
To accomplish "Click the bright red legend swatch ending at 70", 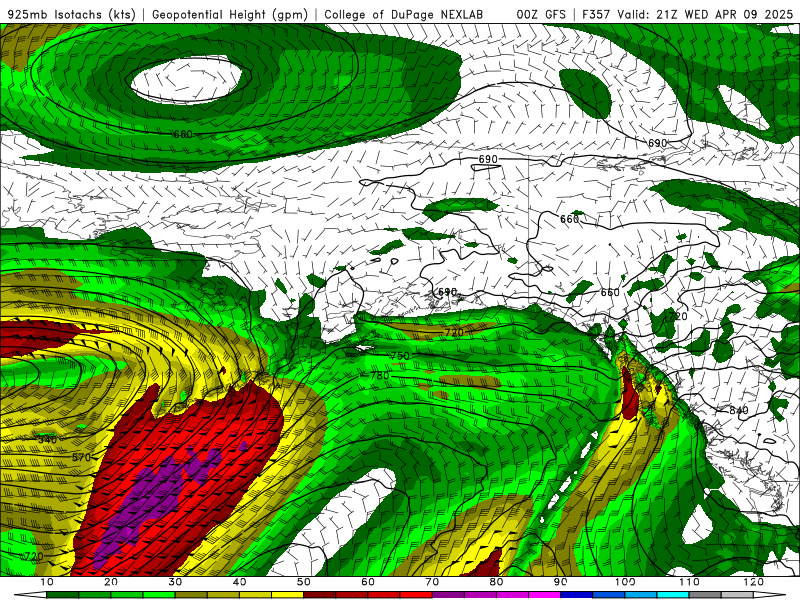I will [416, 595].
